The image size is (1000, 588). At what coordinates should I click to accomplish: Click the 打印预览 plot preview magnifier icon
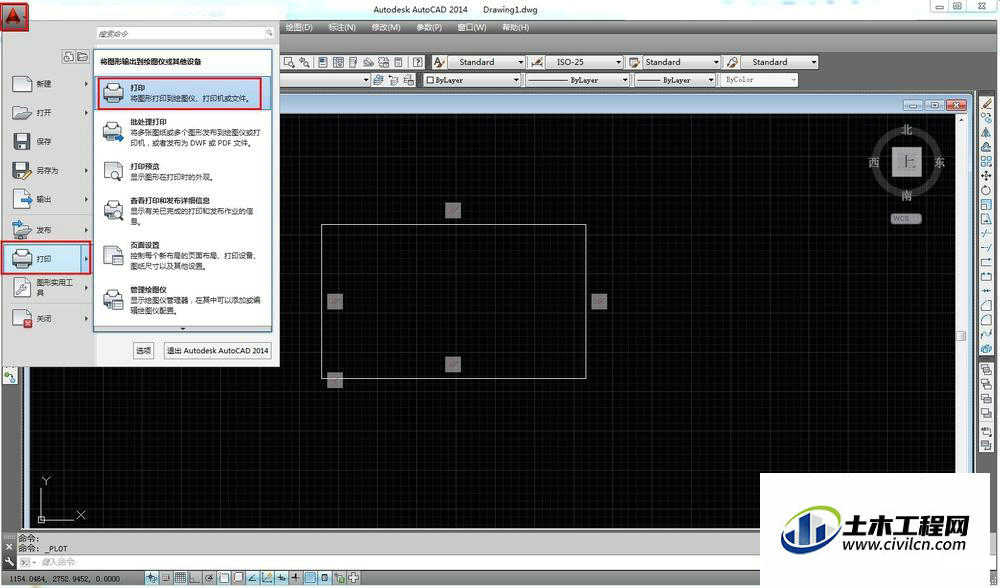coord(114,171)
